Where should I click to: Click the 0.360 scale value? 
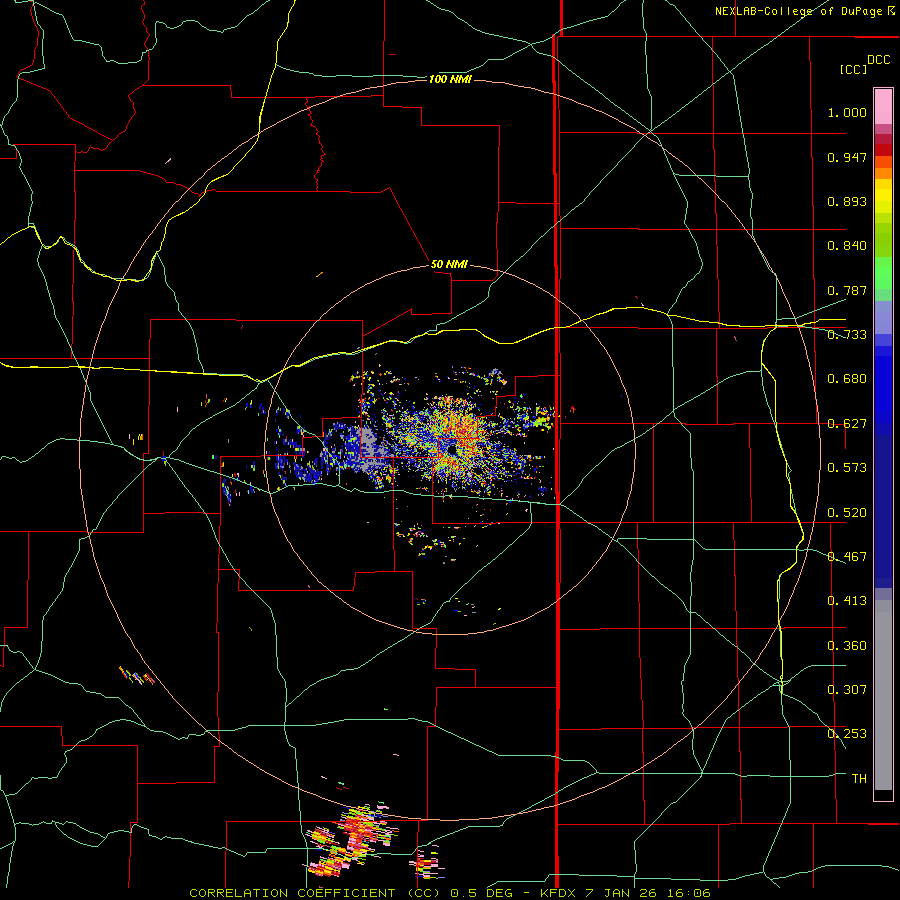point(847,646)
